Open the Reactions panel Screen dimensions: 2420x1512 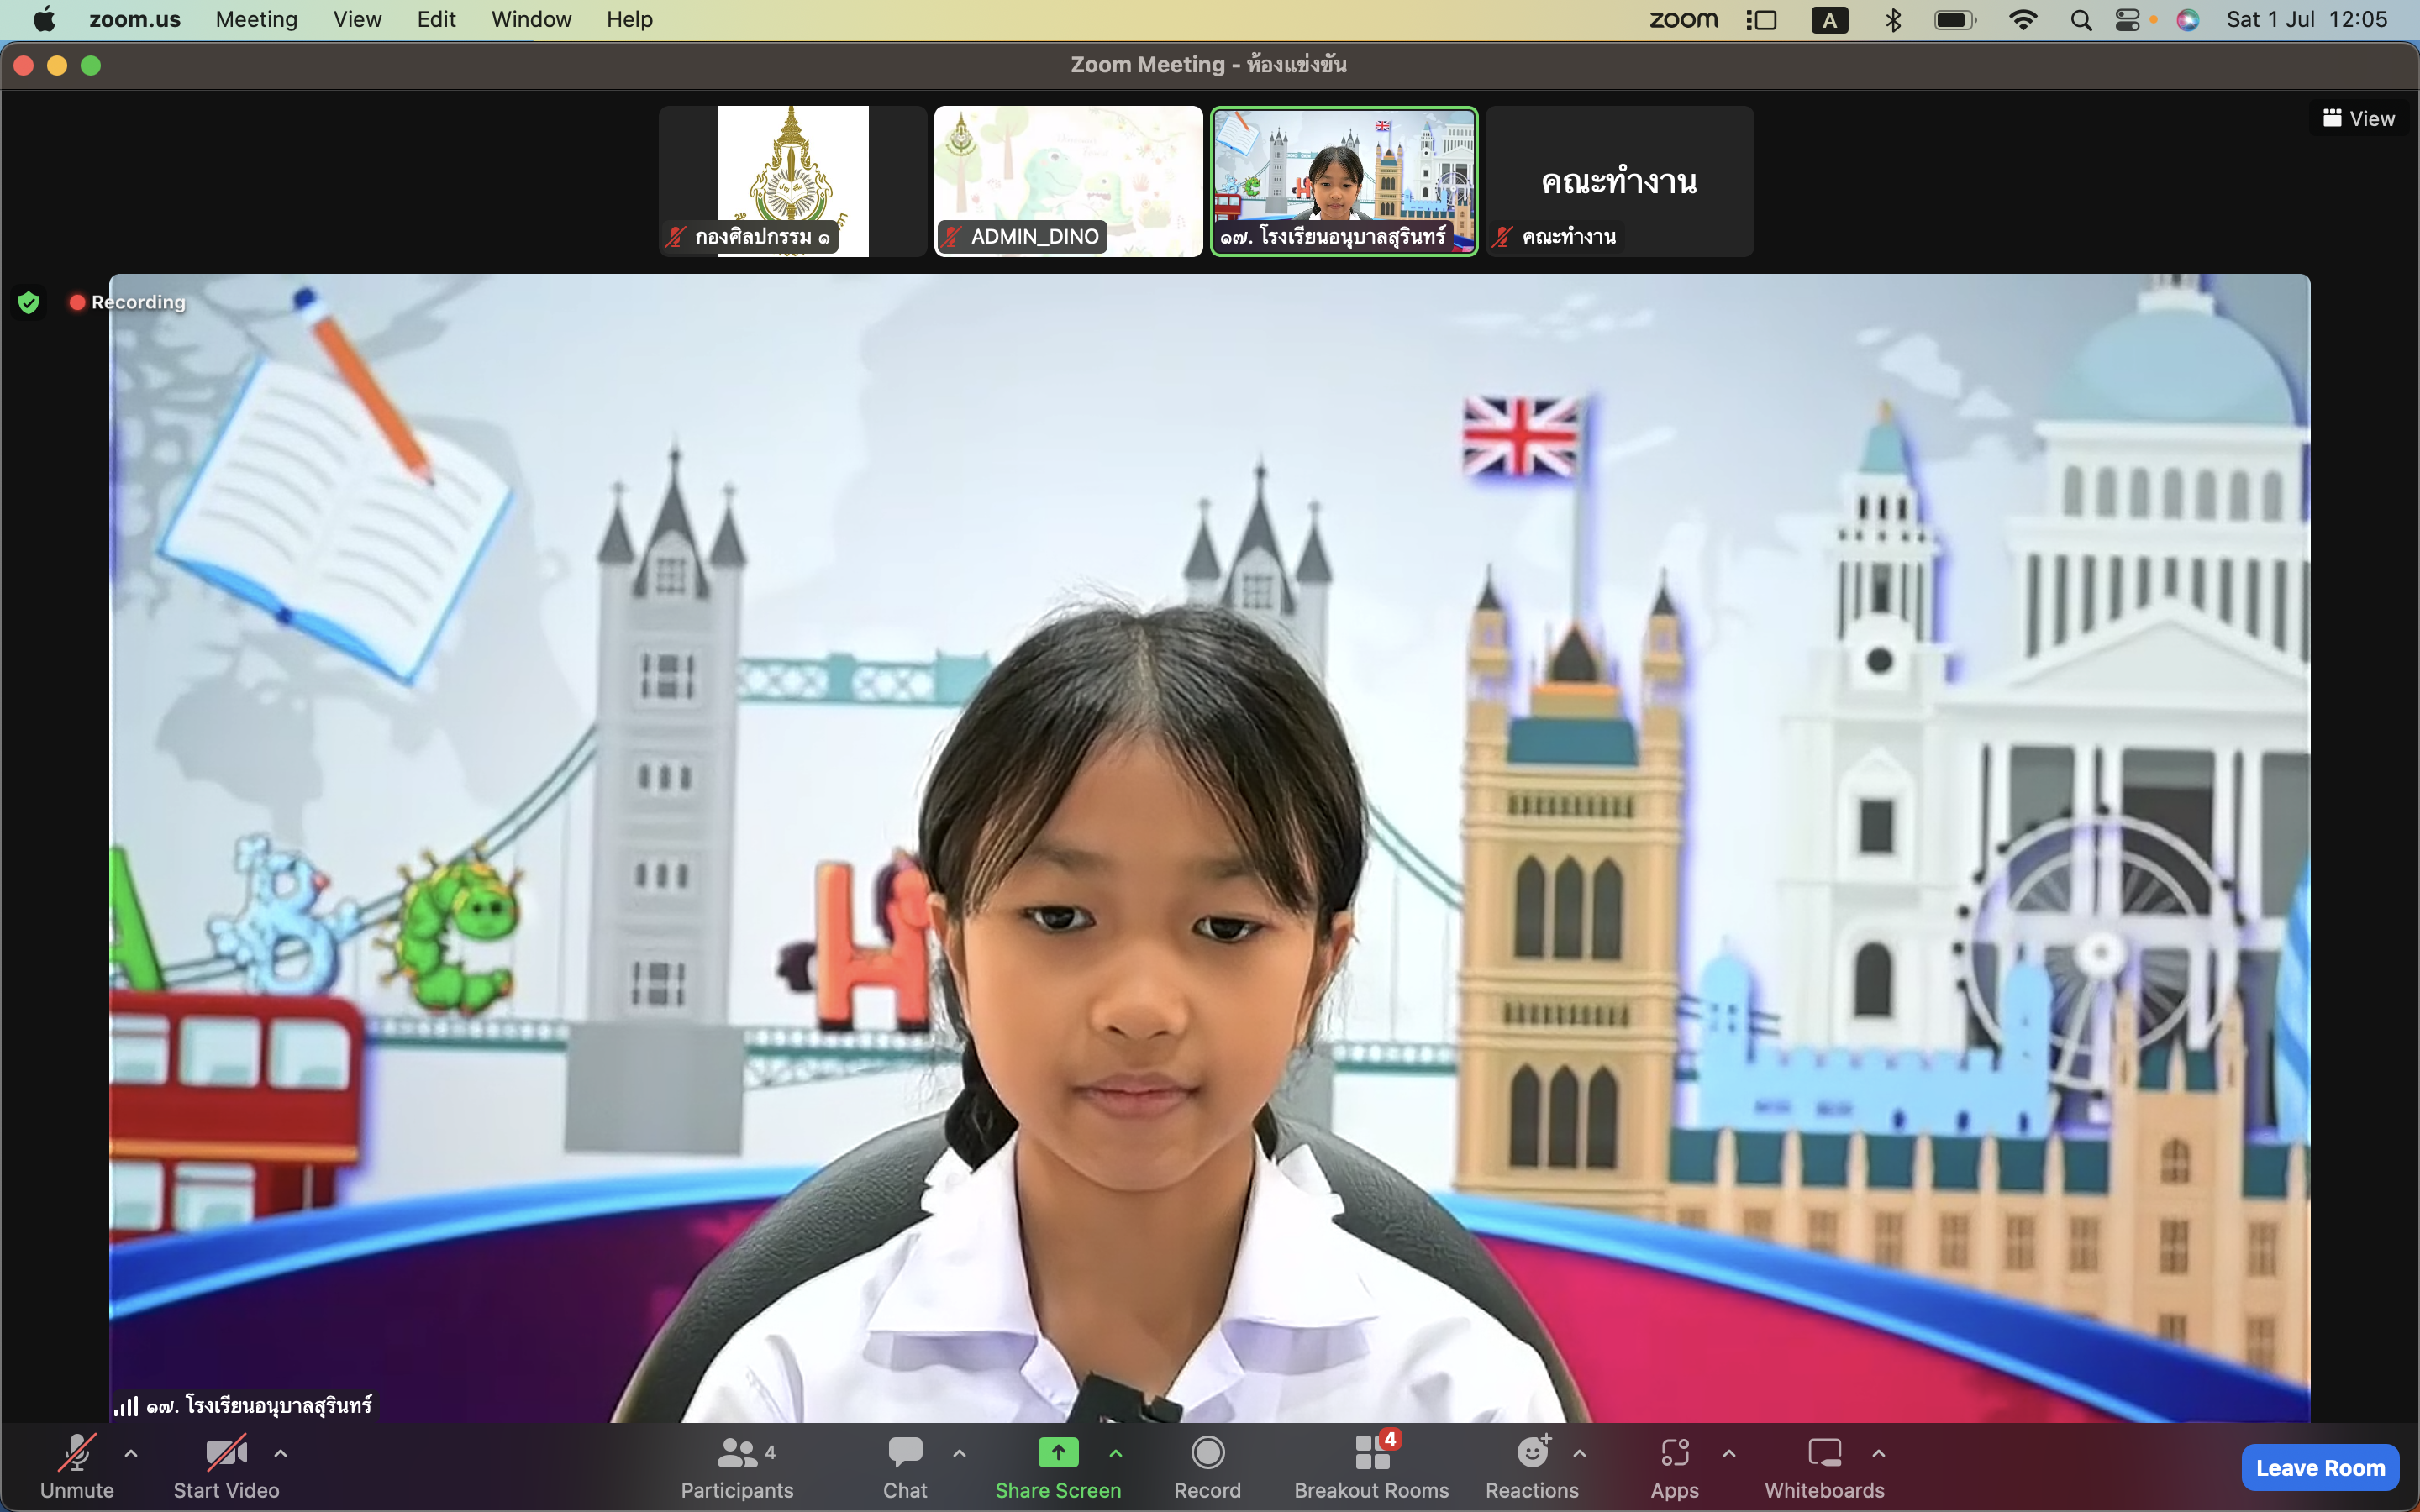pos(1533,1466)
